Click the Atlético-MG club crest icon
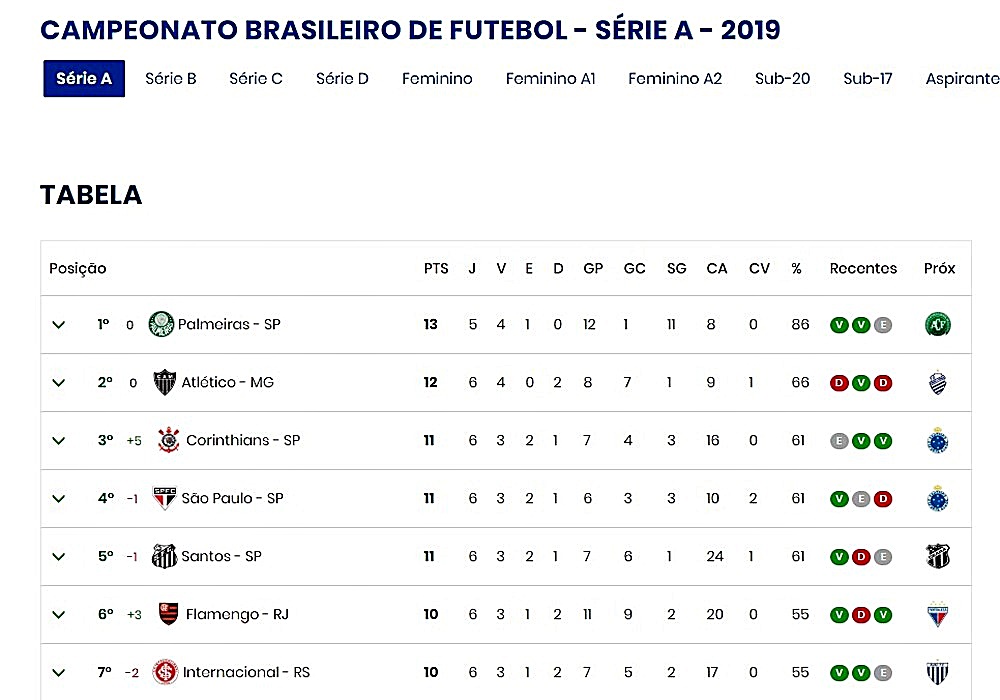 point(165,382)
